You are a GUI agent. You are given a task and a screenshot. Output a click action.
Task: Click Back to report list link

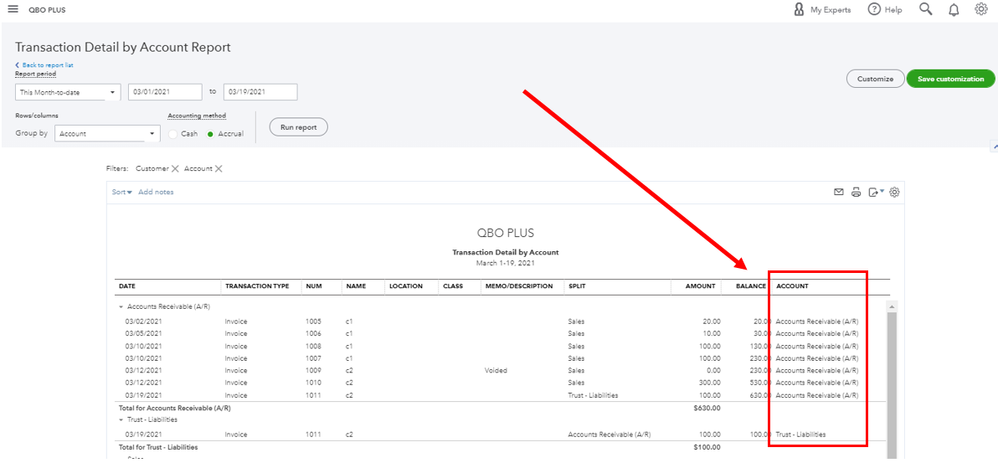pos(45,65)
